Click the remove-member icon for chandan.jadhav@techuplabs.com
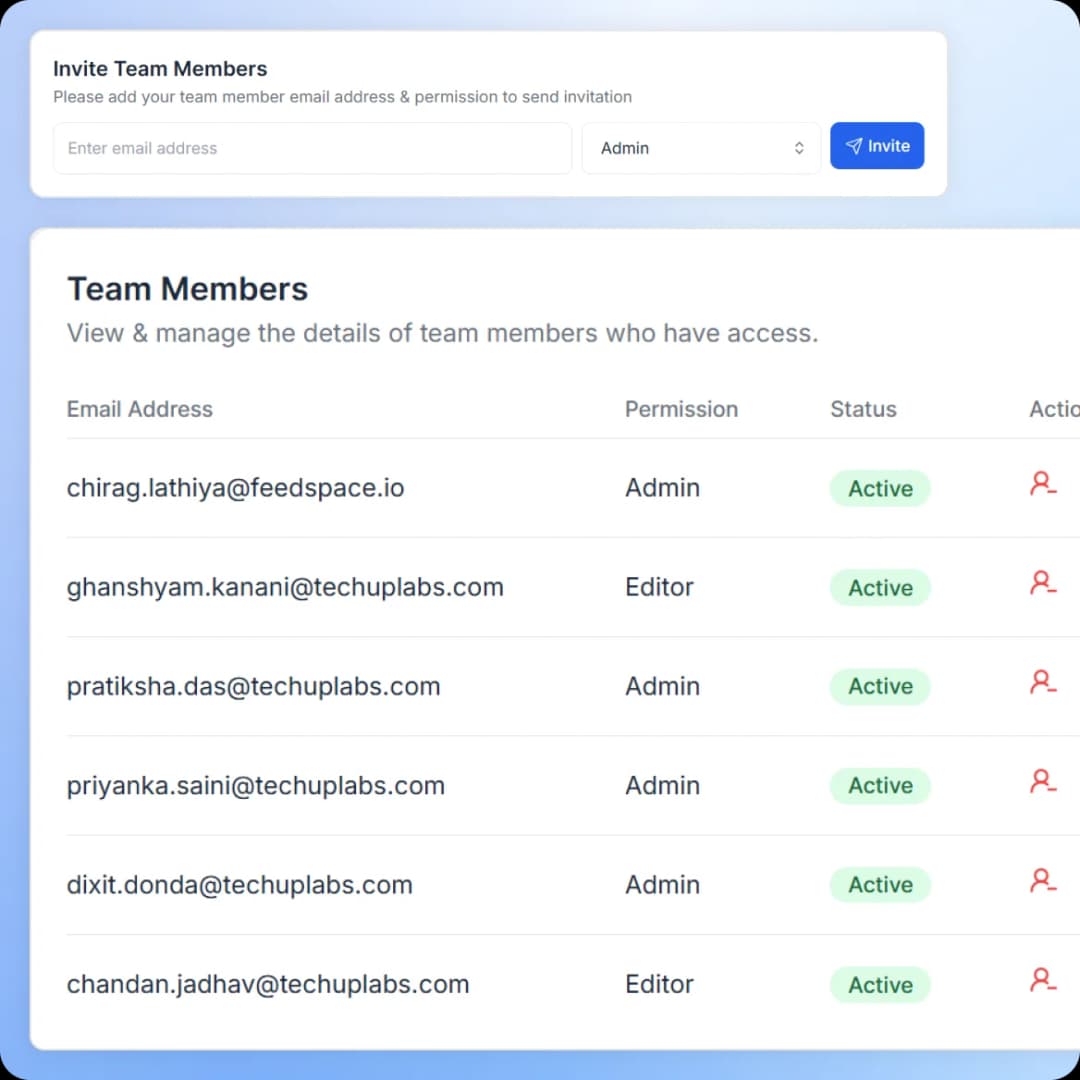 click(1042, 980)
